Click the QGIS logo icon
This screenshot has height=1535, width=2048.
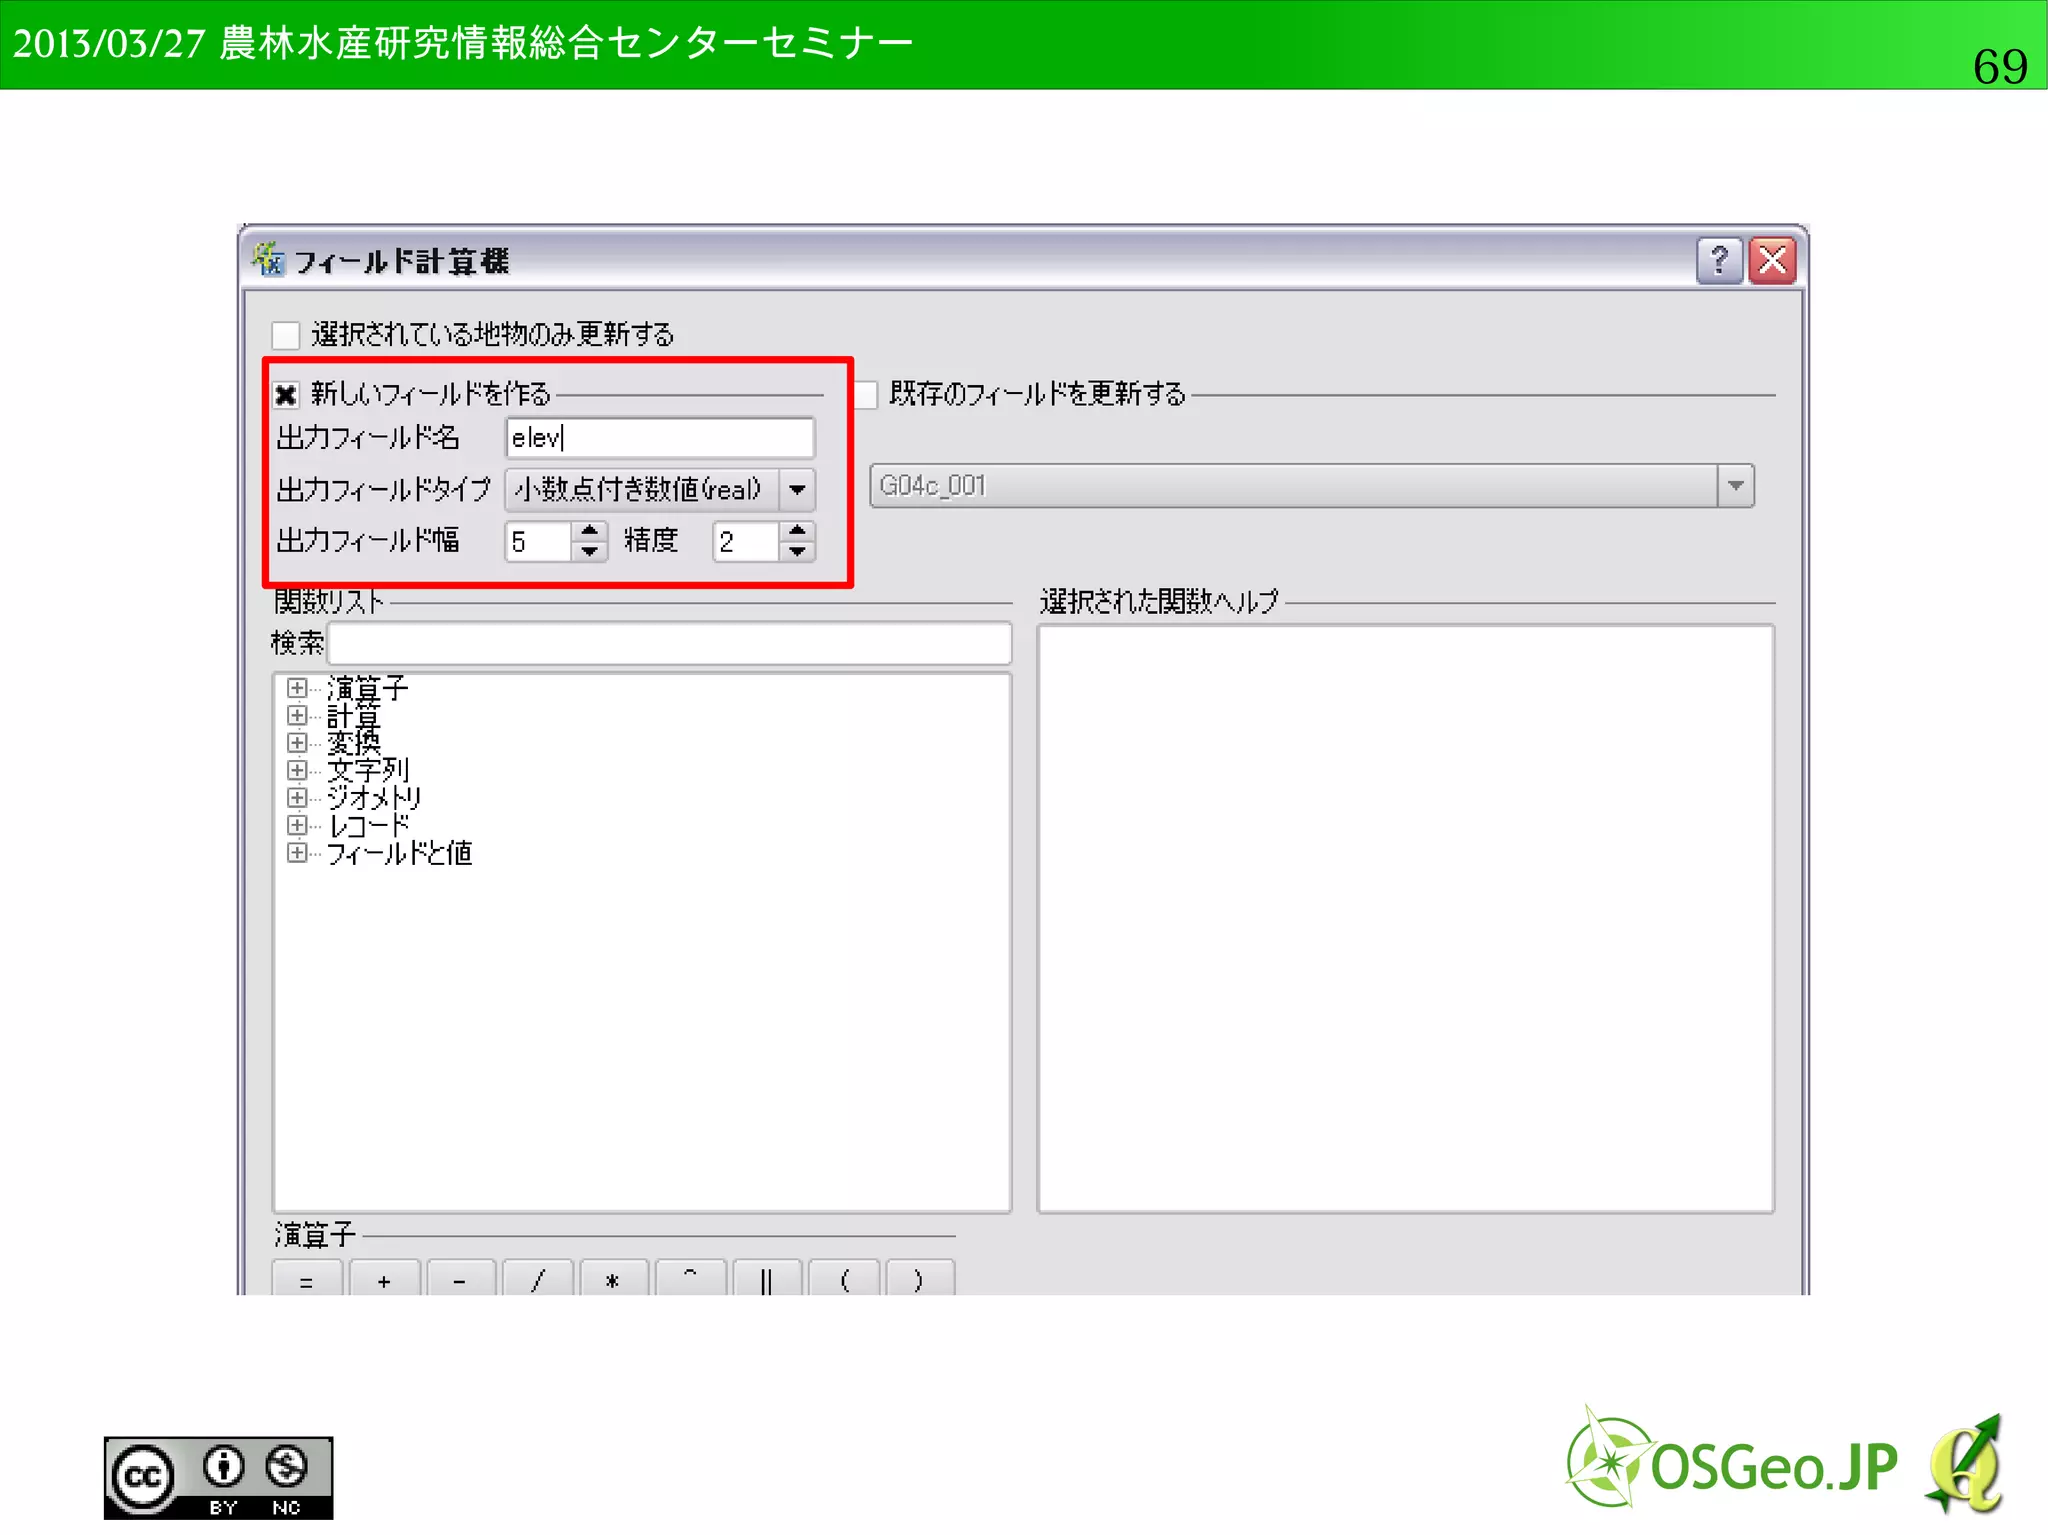(1965, 1464)
